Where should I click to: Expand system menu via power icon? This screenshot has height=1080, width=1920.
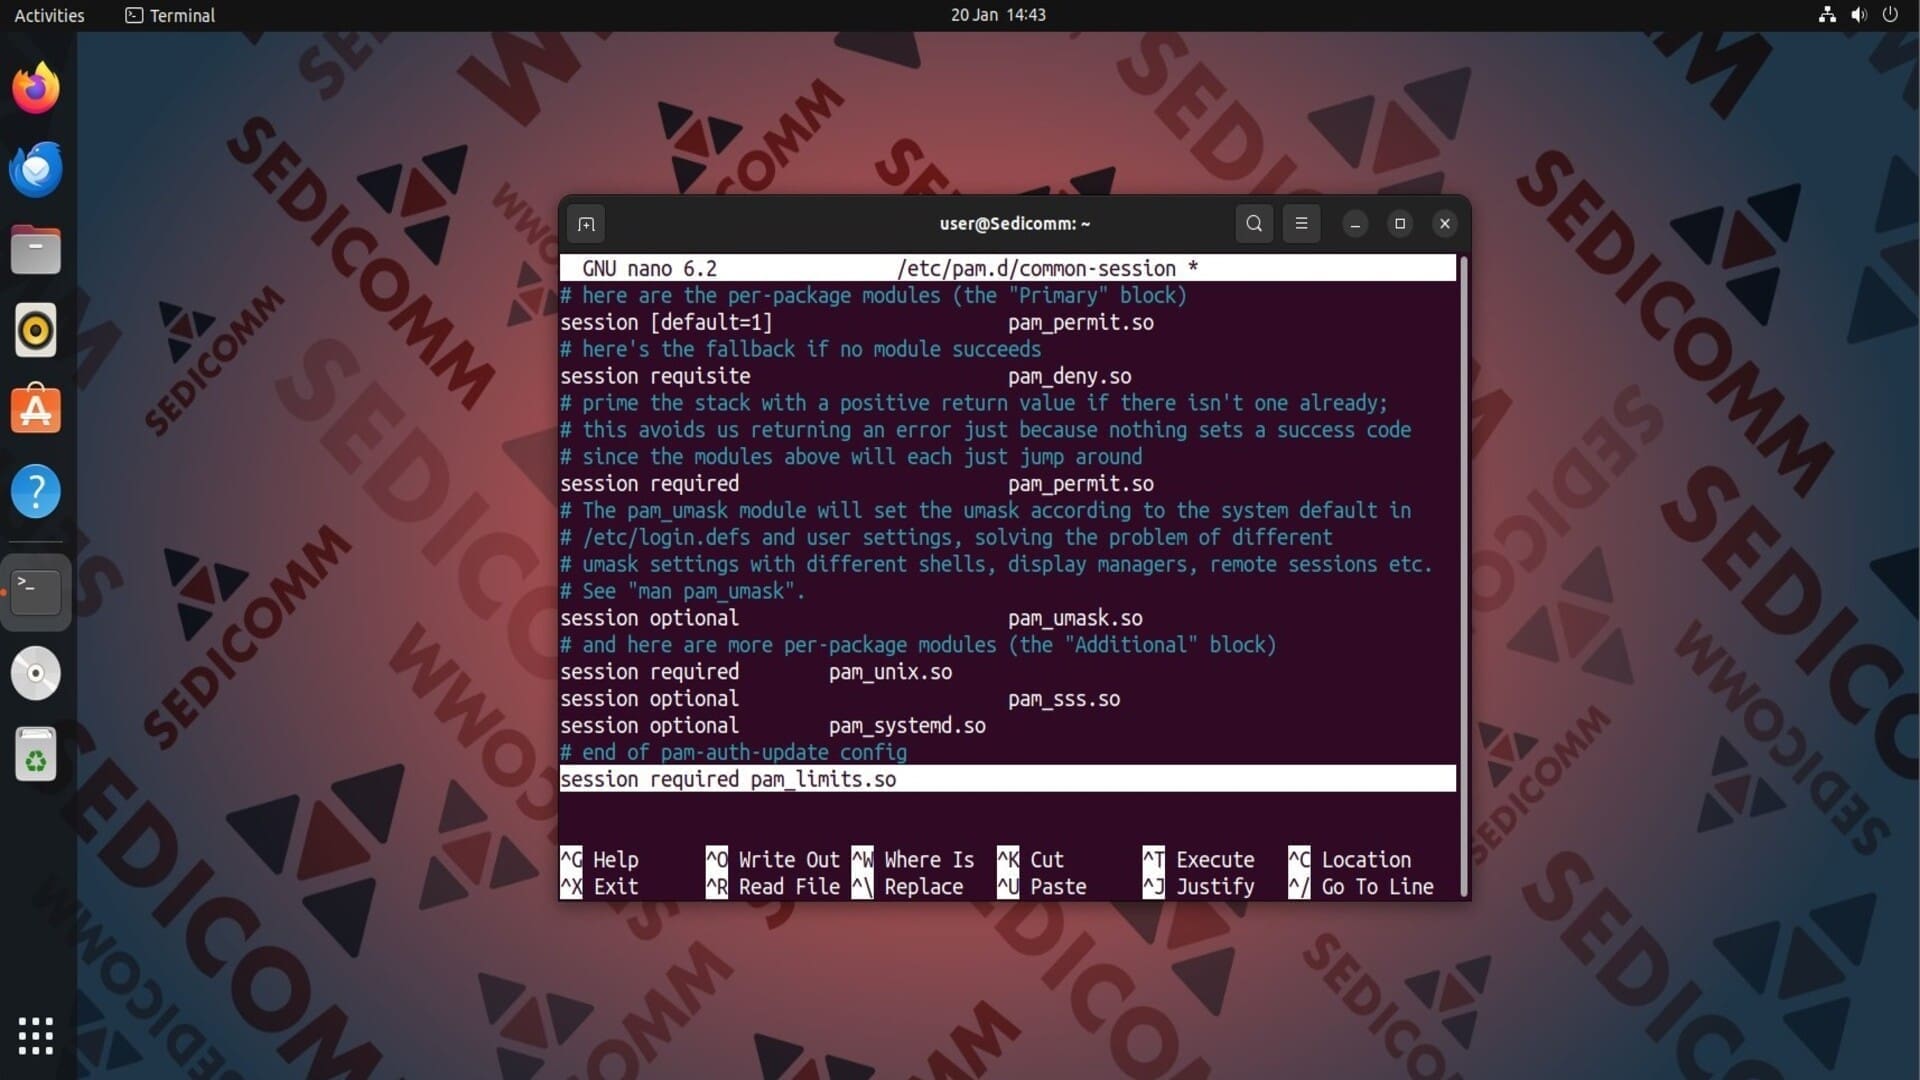[x=1890, y=15]
